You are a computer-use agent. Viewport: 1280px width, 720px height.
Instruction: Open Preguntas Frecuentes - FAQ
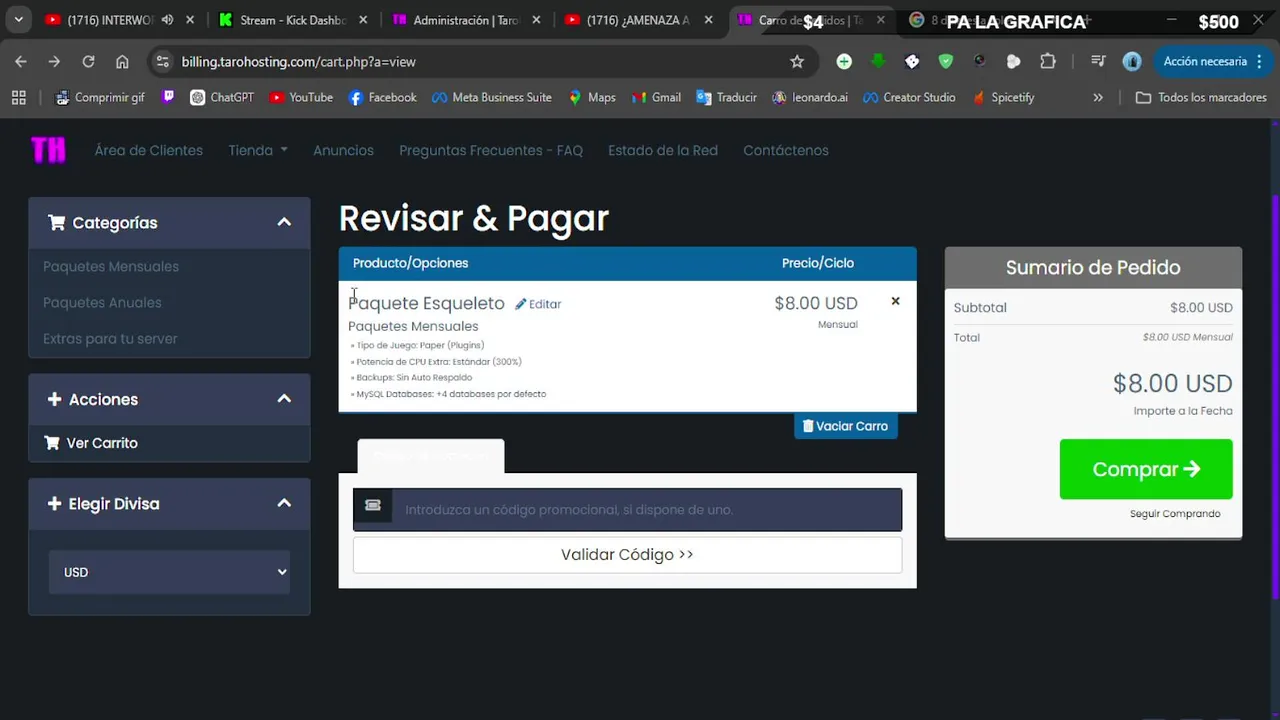click(491, 150)
